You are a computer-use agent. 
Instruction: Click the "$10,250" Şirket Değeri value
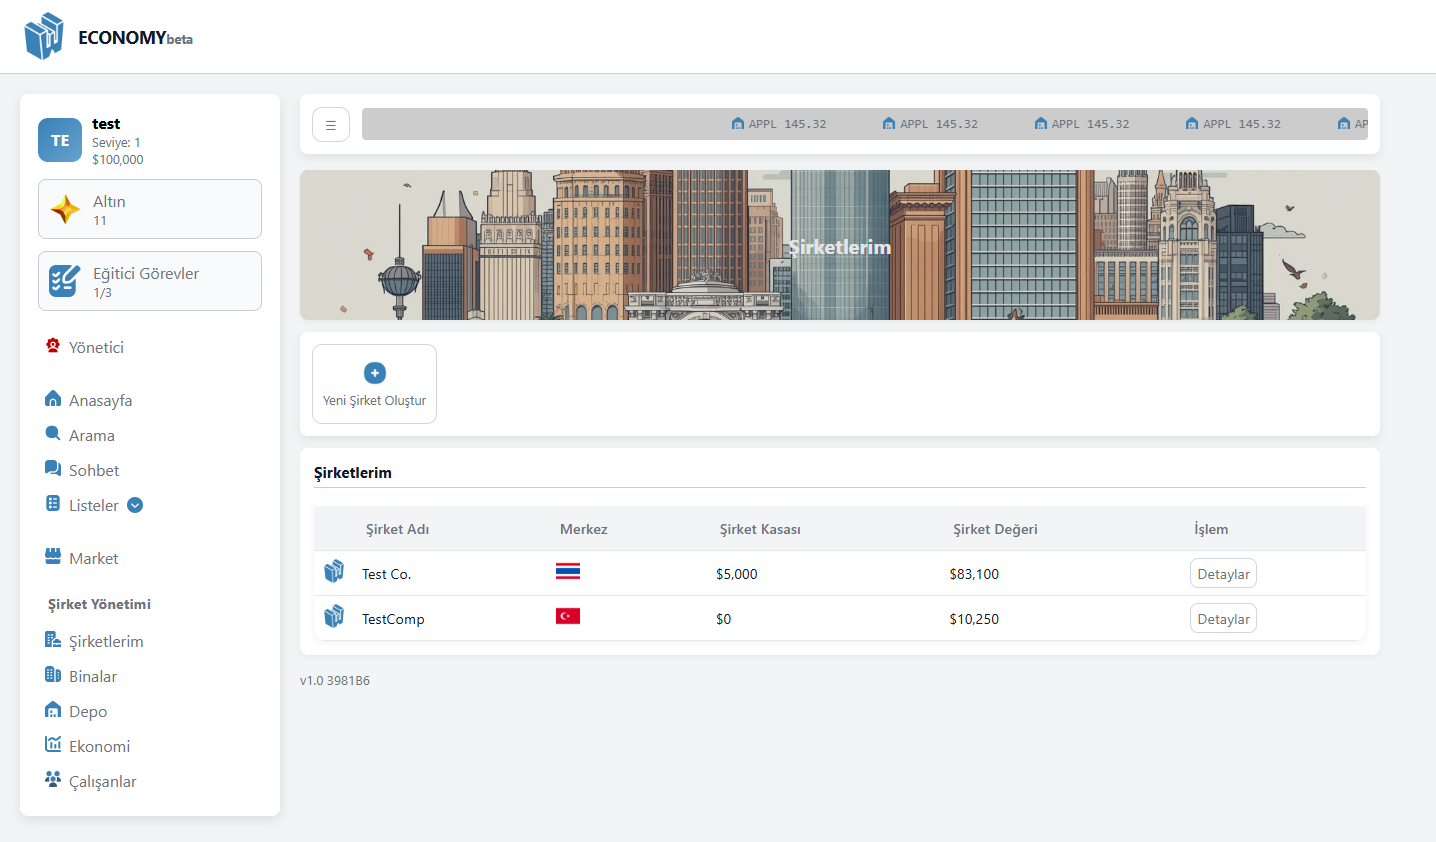[x=974, y=619]
